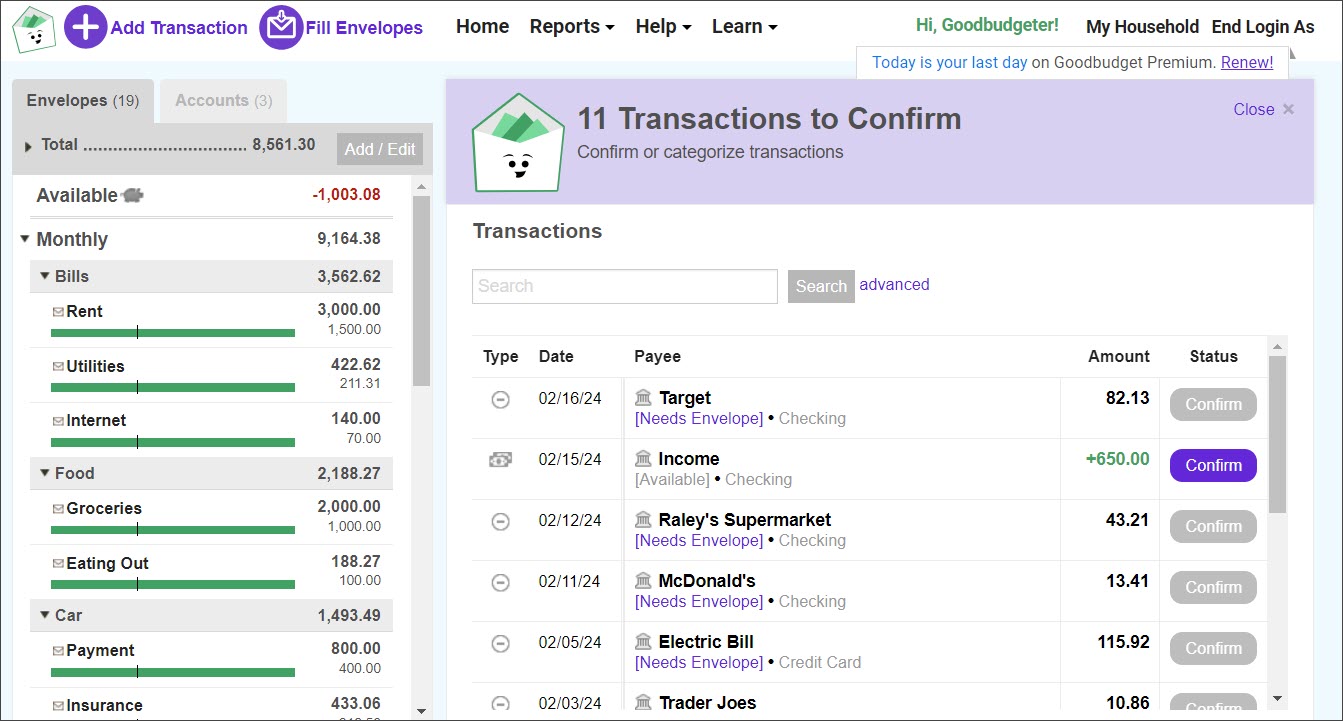This screenshot has width=1343, height=721.
Task: Open advanced search link
Action: pyautogui.click(x=894, y=285)
